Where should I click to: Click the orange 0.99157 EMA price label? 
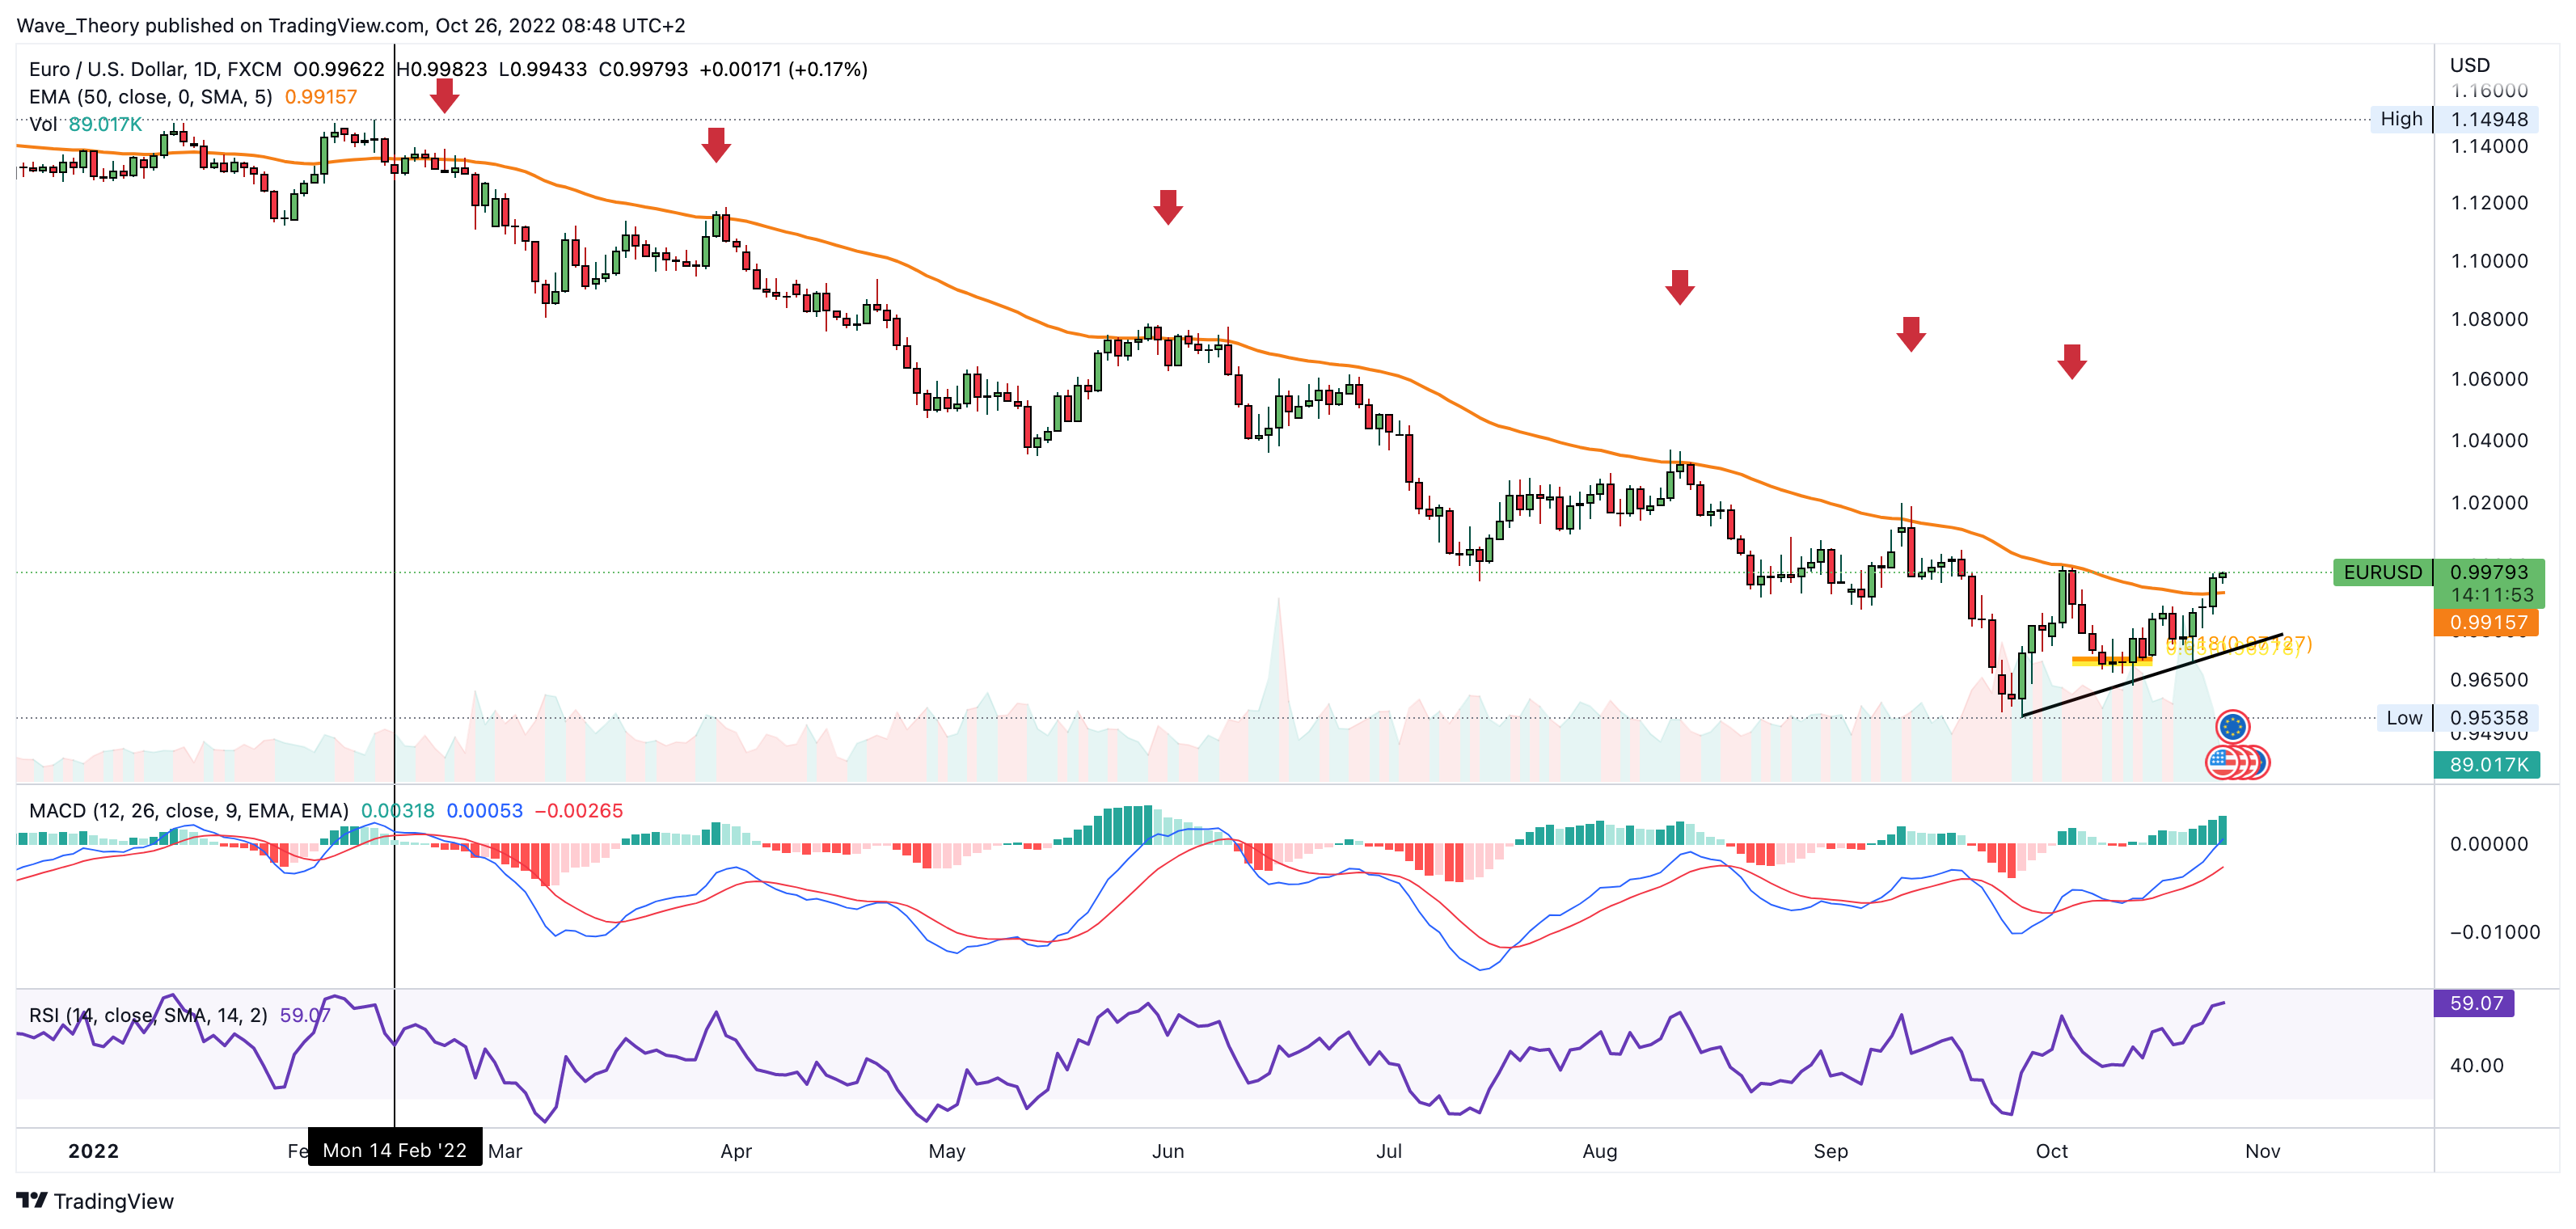2487,623
